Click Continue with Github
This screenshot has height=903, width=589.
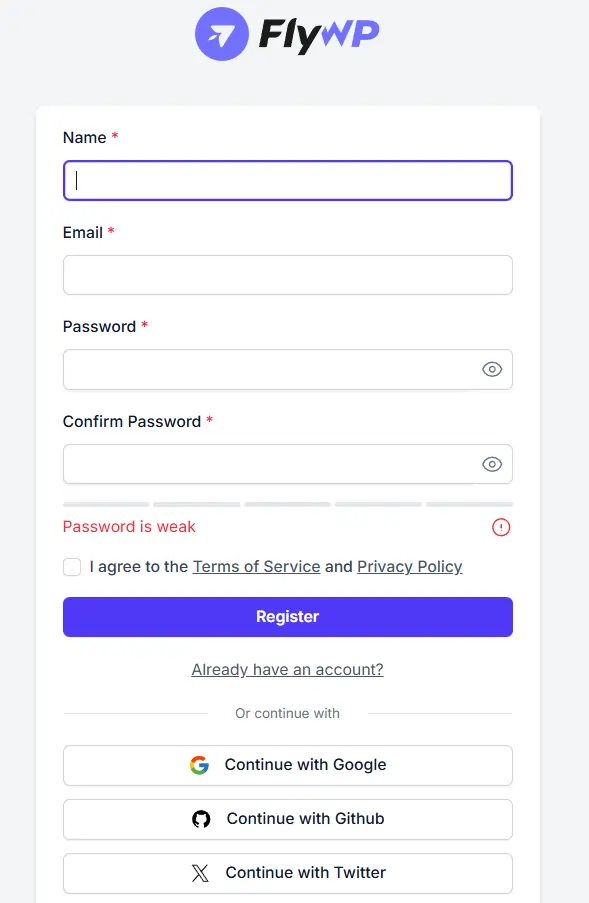click(287, 818)
